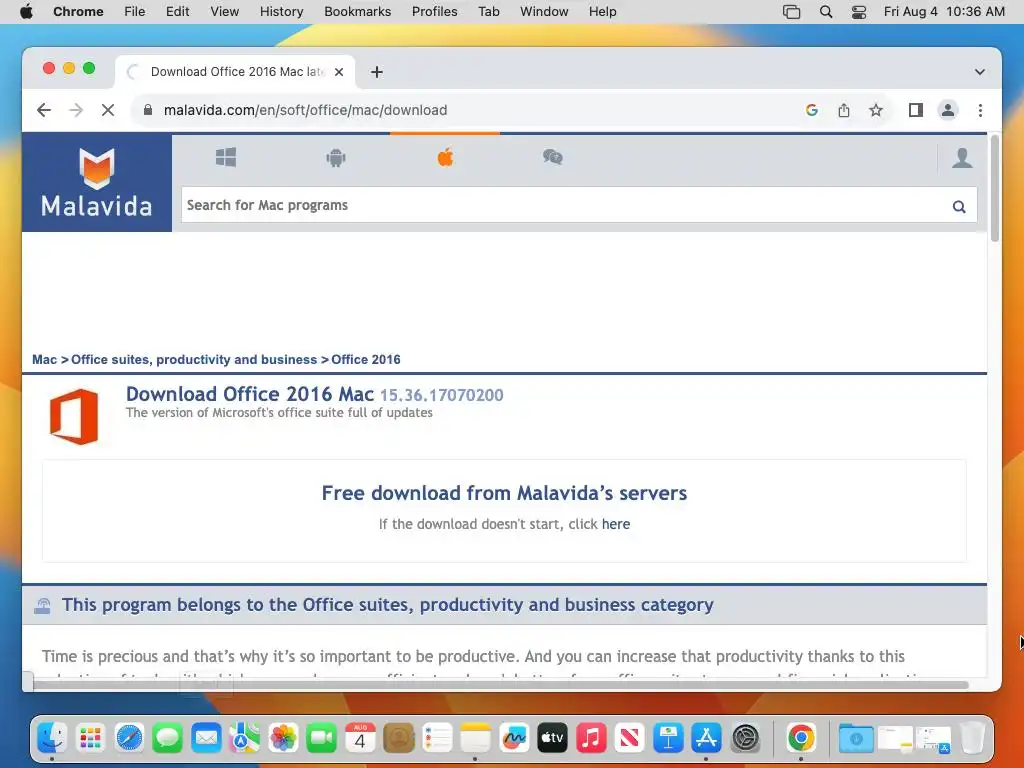The width and height of the screenshot is (1024, 768).
Task: Click the date and time in menu bar
Action: point(944,12)
